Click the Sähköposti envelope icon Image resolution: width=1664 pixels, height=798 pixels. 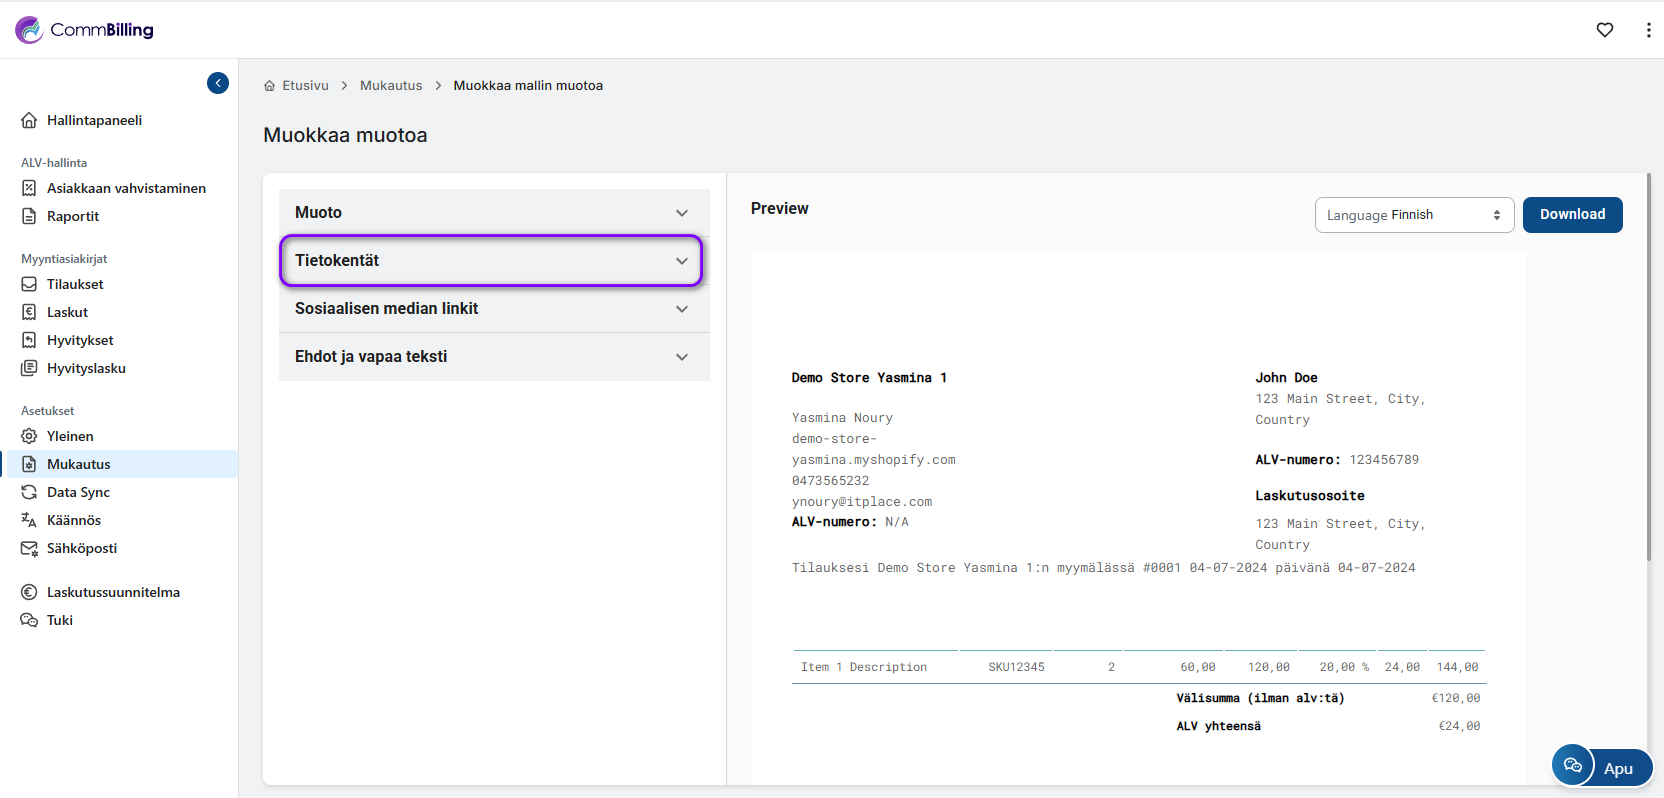point(29,548)
